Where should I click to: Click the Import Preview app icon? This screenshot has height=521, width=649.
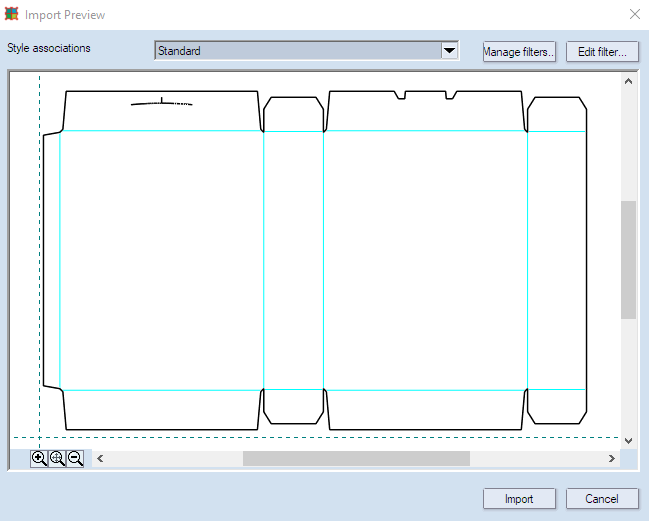[x=12, y=14]
